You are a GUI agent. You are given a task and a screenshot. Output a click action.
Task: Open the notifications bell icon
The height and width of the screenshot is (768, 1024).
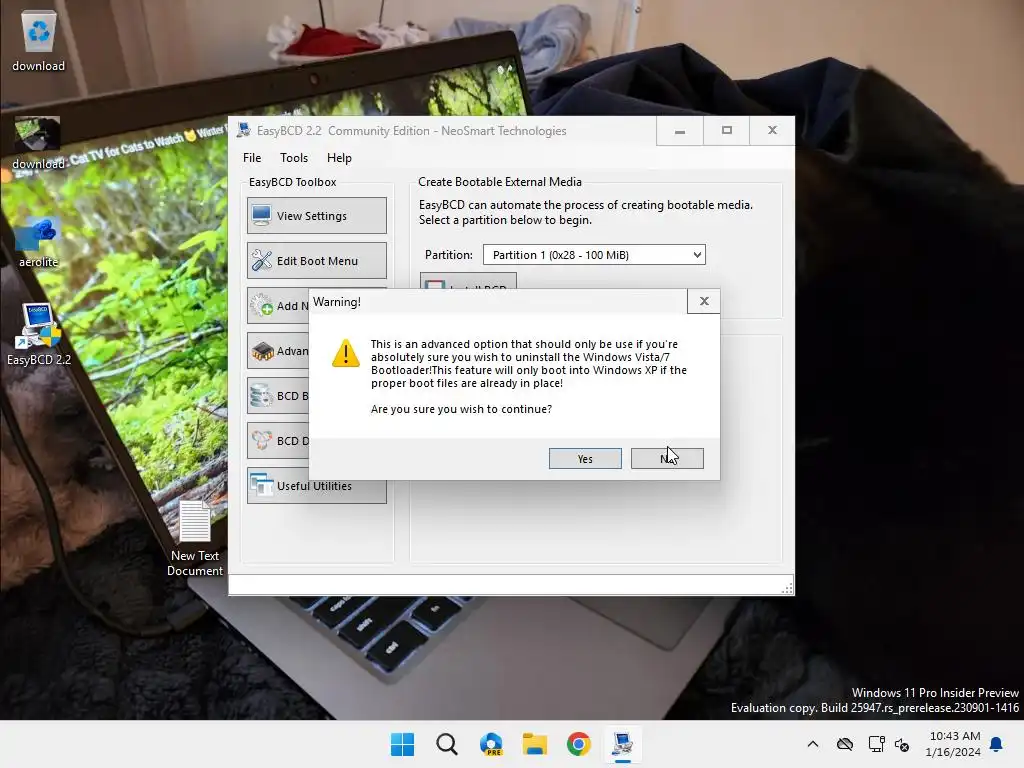pos(997,744)
